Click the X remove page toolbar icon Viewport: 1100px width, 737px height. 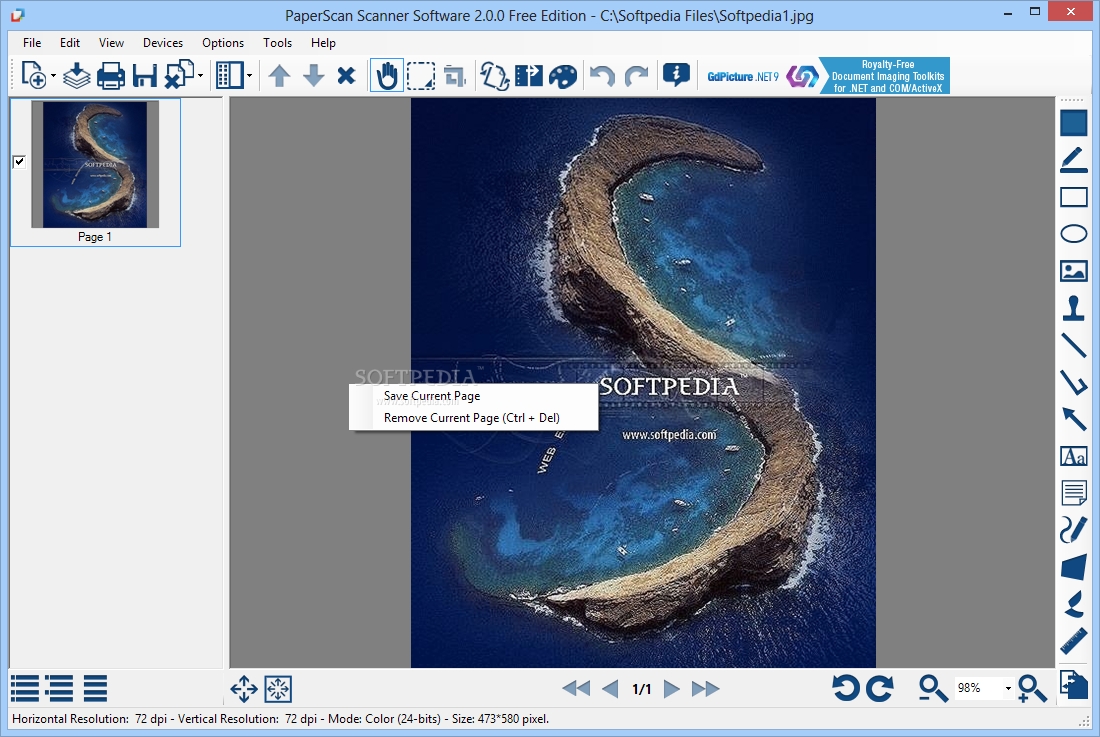[x=346, y=75]
